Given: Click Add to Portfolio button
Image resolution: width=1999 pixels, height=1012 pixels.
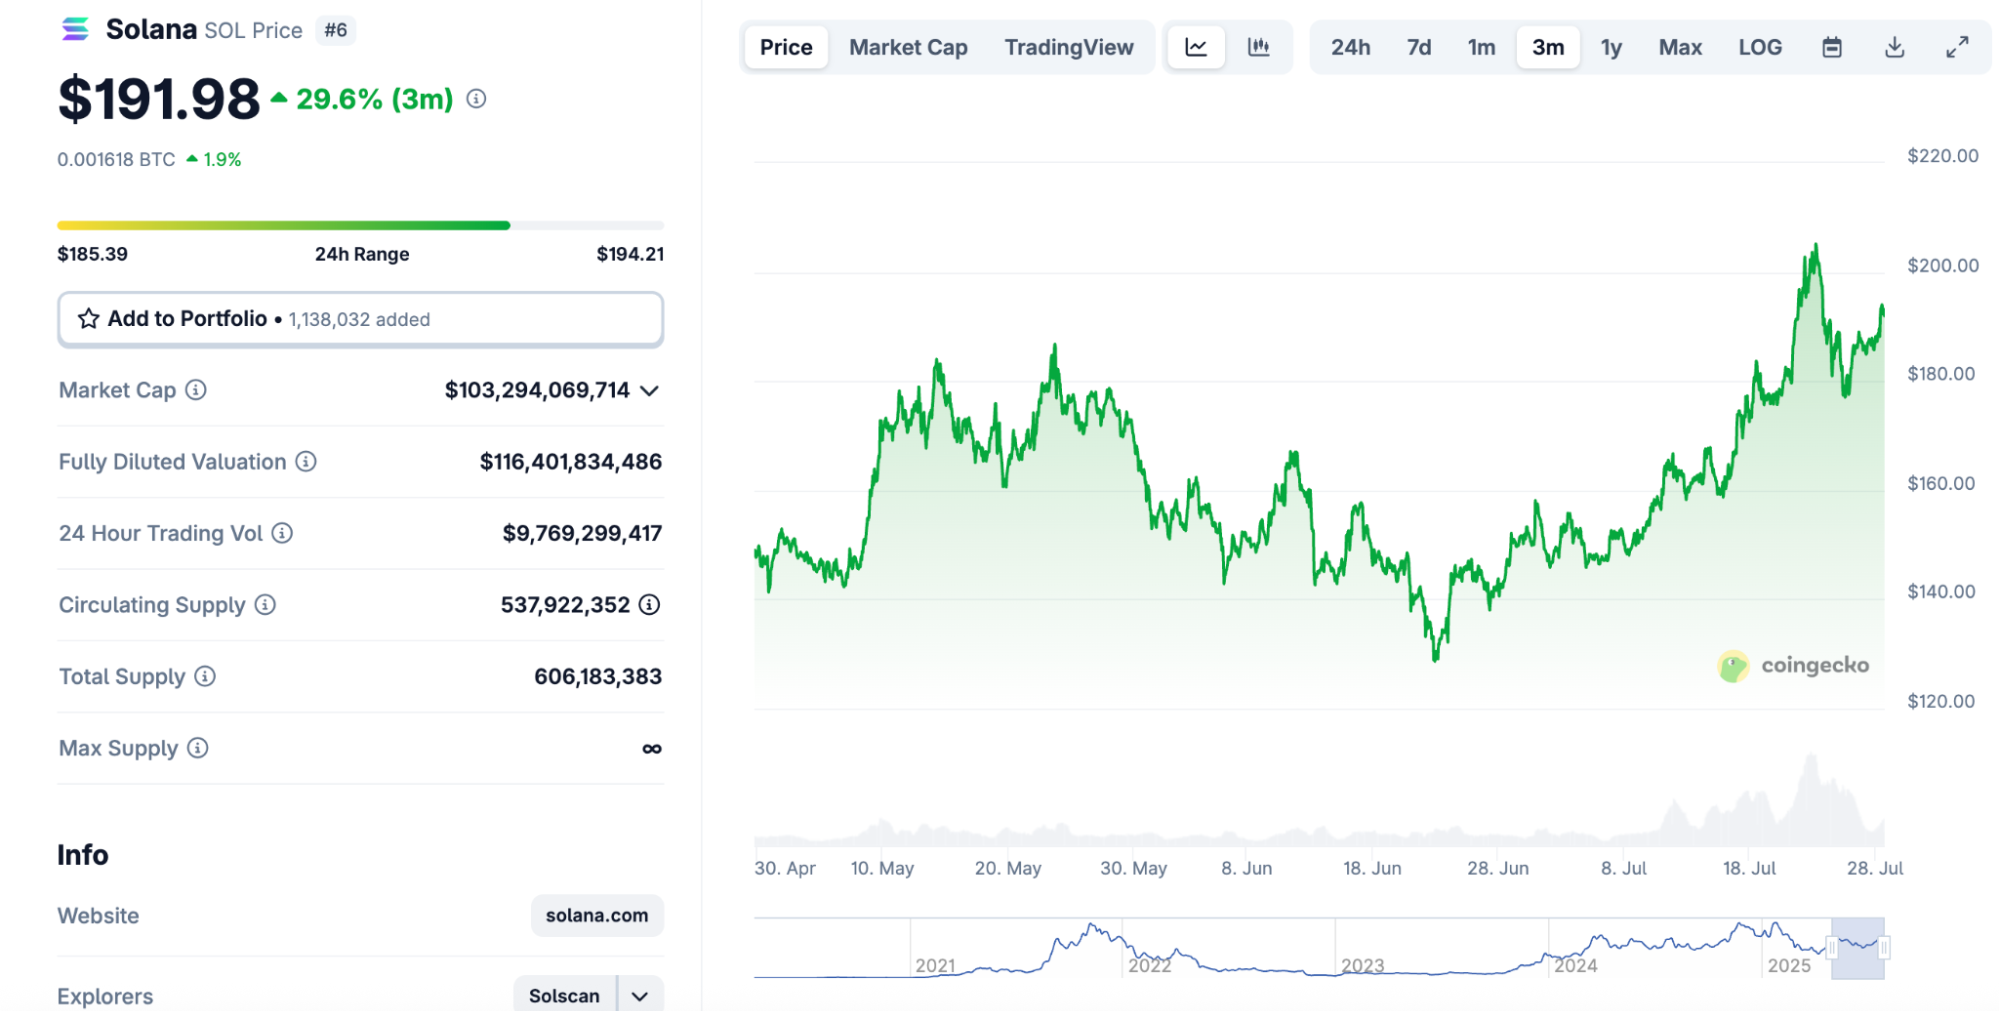Looking at the screenshot, I should click(361, 319).
